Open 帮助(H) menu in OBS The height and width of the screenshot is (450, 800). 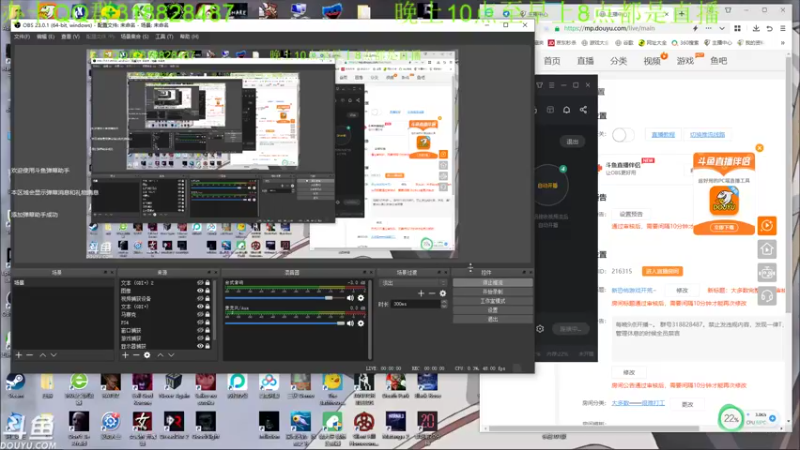(x=189, y=37)
